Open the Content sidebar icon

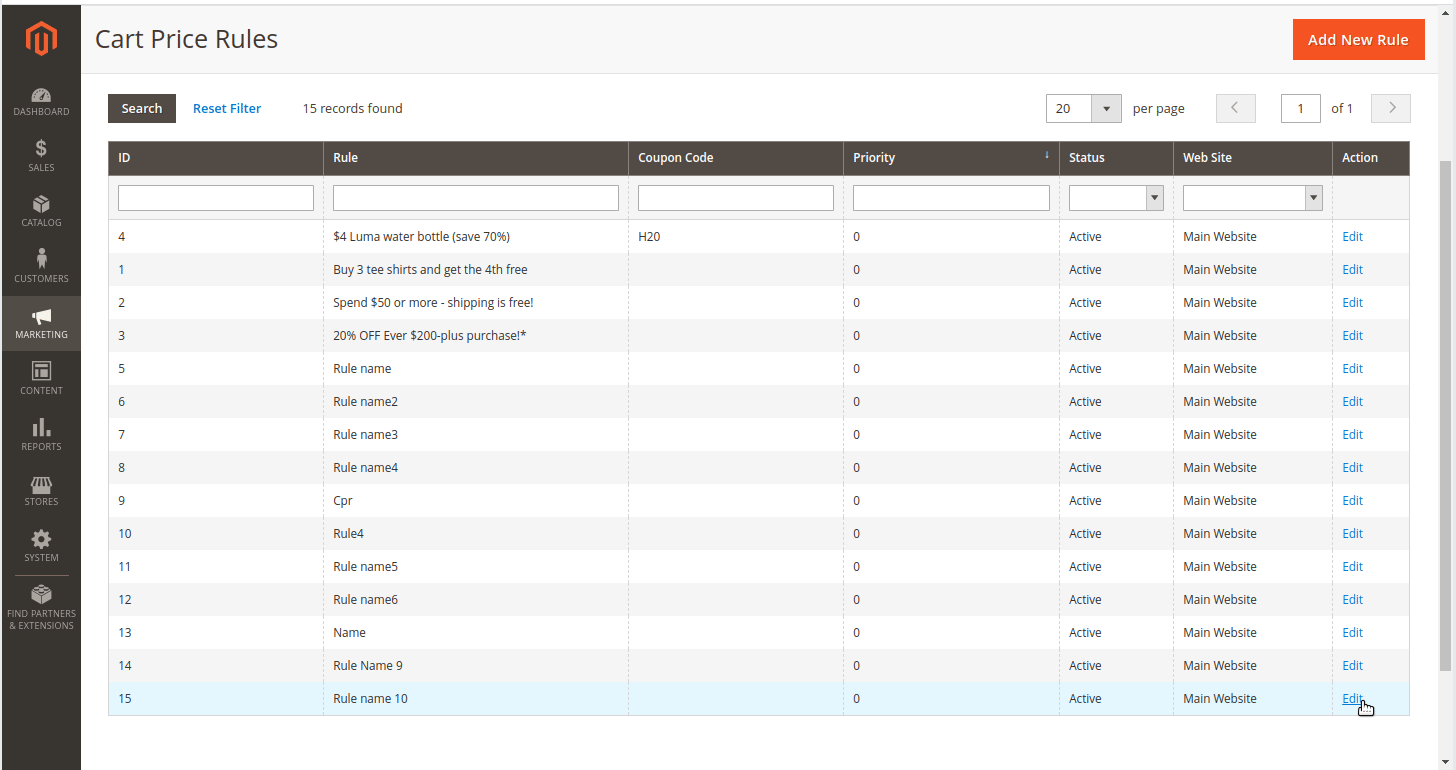pyautogui.click(x=41, y=377)
